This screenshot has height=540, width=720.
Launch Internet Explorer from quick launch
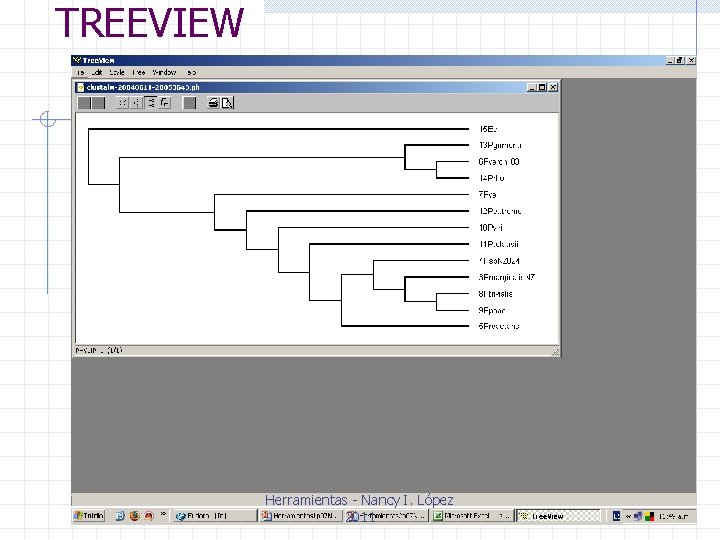[x=120, y=516]
